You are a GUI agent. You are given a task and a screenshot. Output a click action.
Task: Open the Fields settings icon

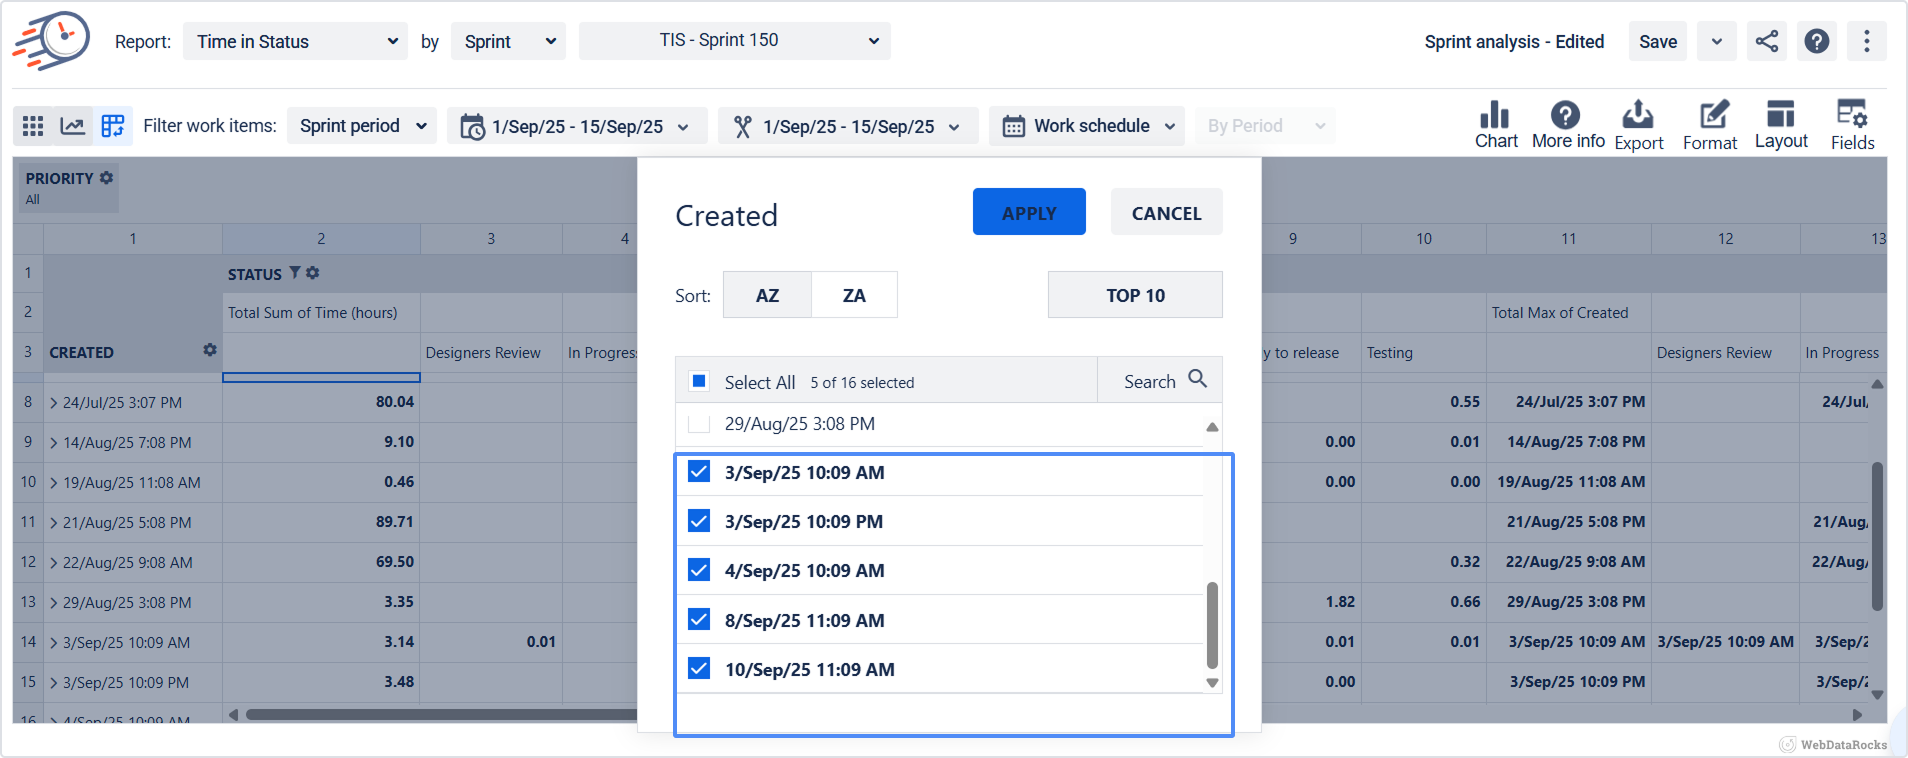pos(1852,114)
